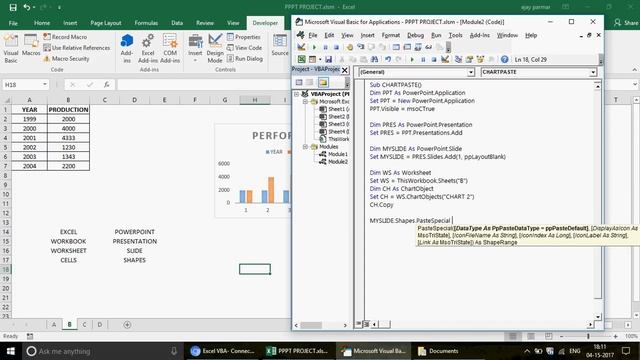Click VBA Help question mark icon
Screen dimensions: 640x360
pyautogui.click(x=504, y=60)
